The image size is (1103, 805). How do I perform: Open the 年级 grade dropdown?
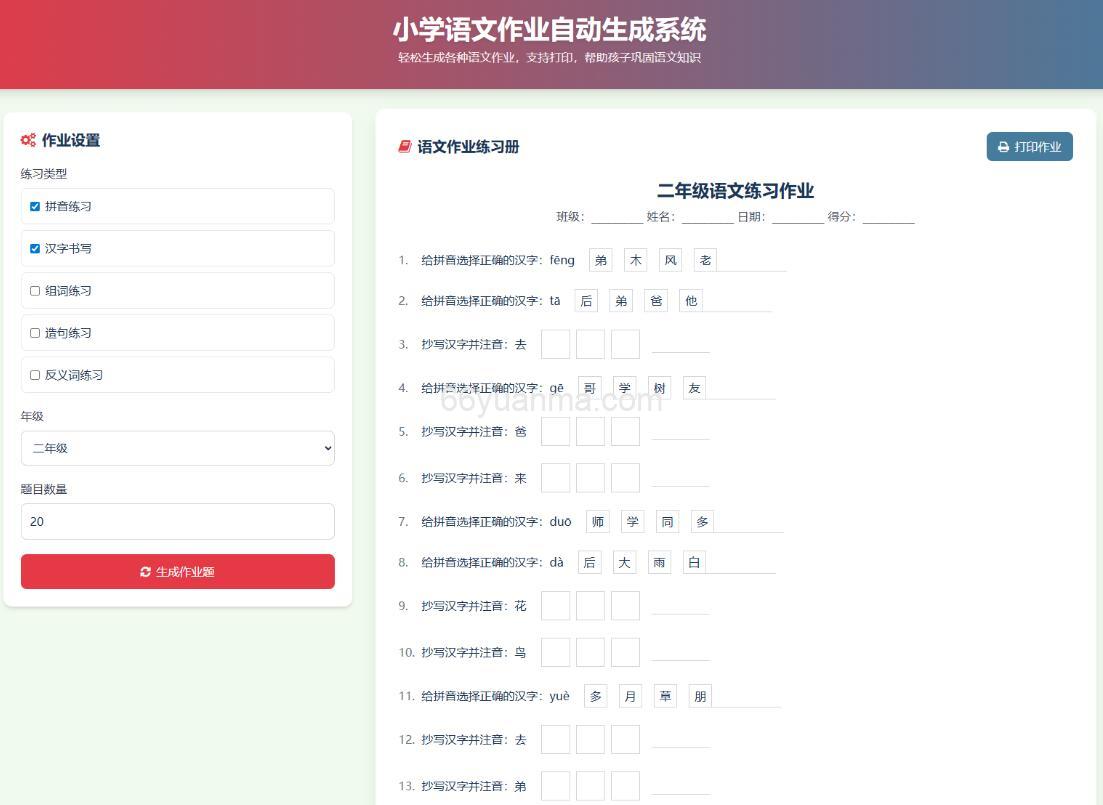click(x=177, y=448)
